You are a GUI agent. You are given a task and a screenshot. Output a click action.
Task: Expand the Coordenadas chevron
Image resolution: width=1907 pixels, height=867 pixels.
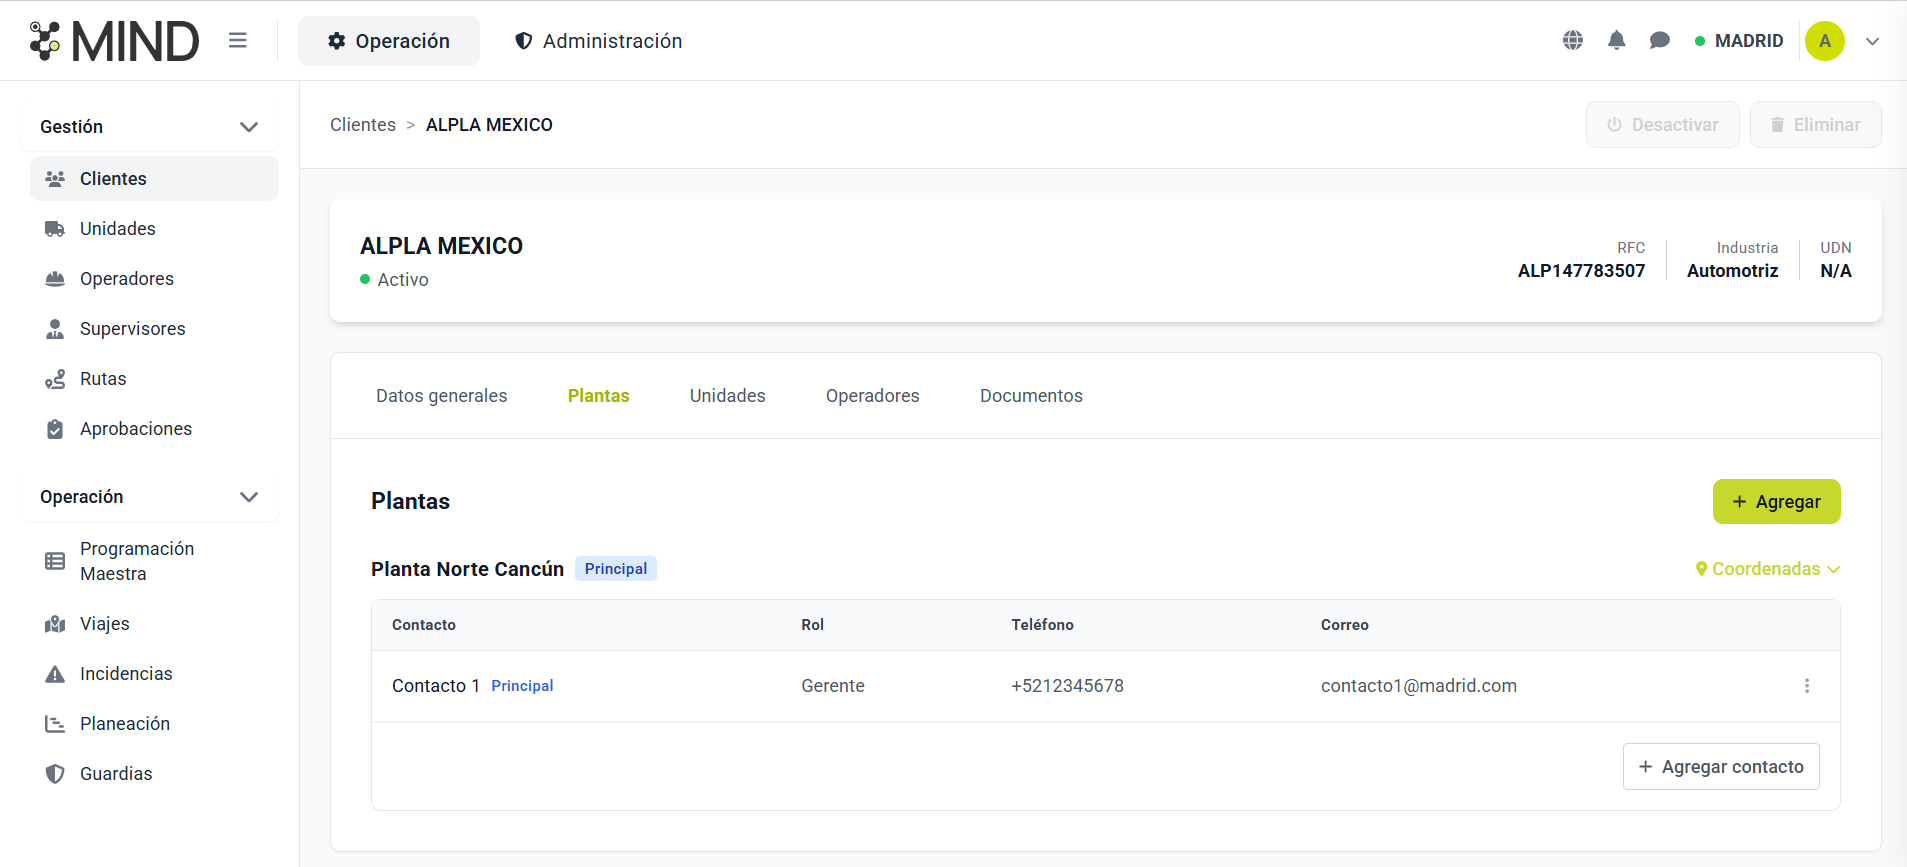coord(1833,569)
